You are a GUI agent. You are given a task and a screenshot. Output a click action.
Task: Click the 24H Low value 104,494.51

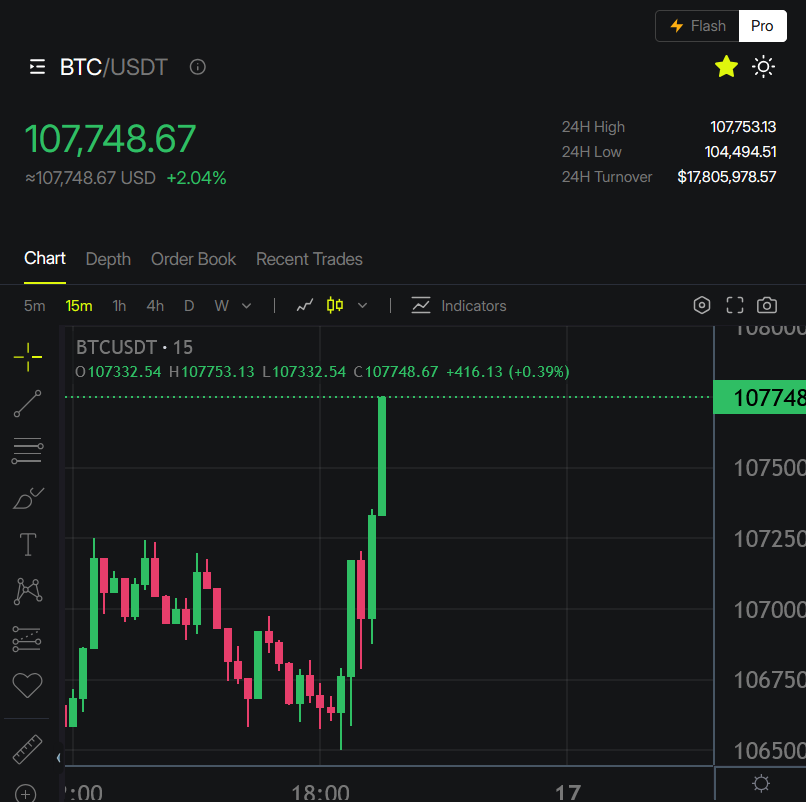pos(740,152)
